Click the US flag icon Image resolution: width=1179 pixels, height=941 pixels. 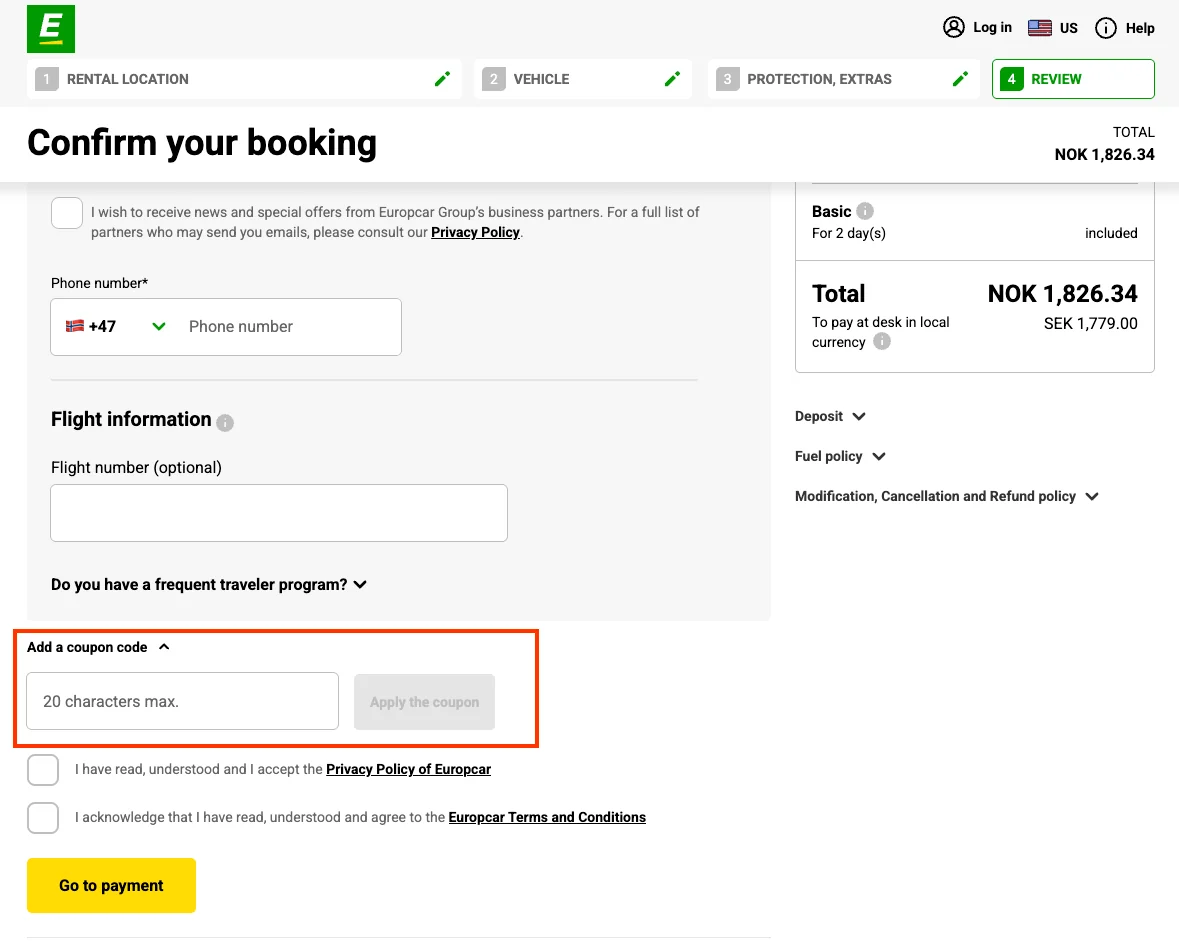(1040, 28)
